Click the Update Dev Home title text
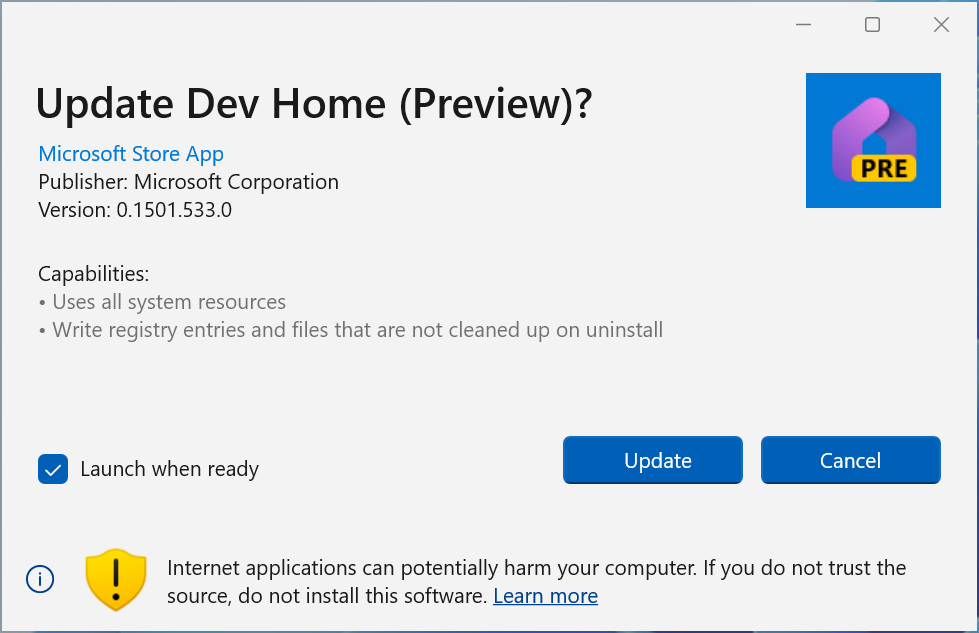Viewport: 979px width, 633px height. [313, 103]
